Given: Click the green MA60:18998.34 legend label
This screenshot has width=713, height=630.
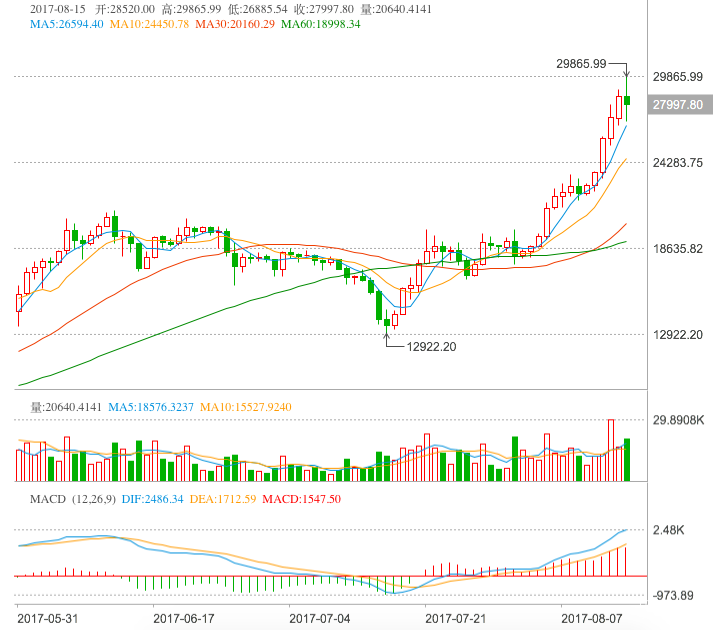Looking at the screenshot, I should pyautogui.click(x=320, y=24).
